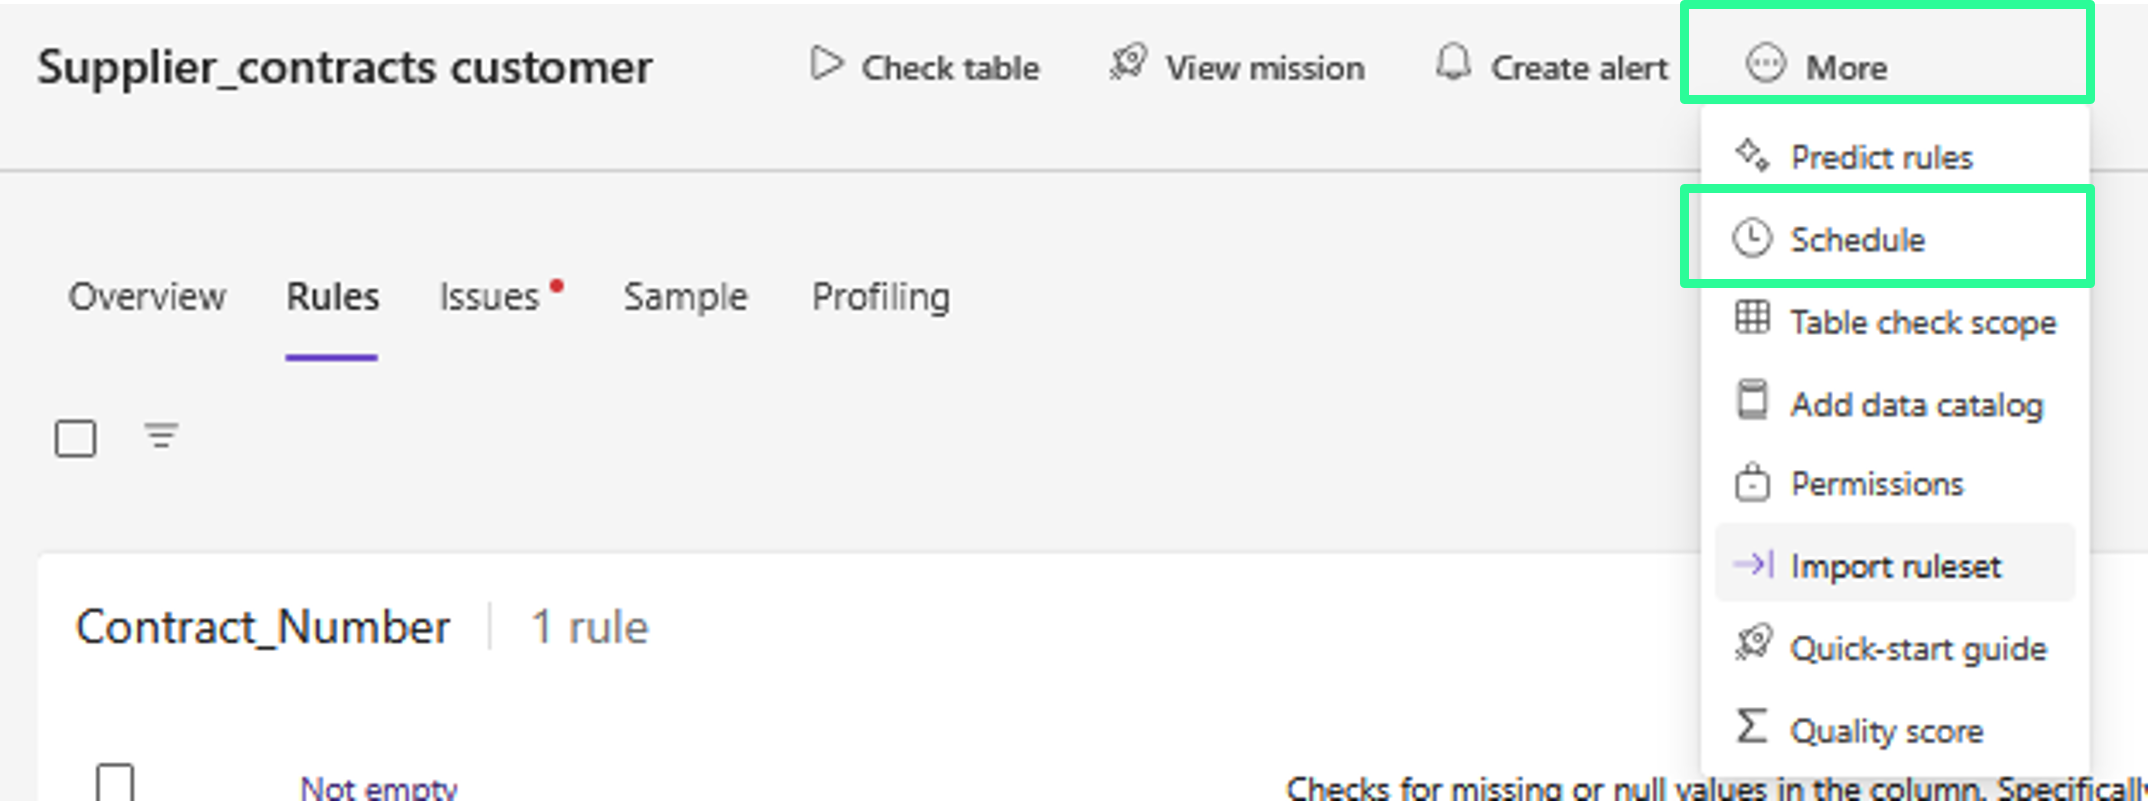Viewport: 2148px width, 801px height.
Task: Tick the select-all rules checkbox
Action: pos(76,438)
